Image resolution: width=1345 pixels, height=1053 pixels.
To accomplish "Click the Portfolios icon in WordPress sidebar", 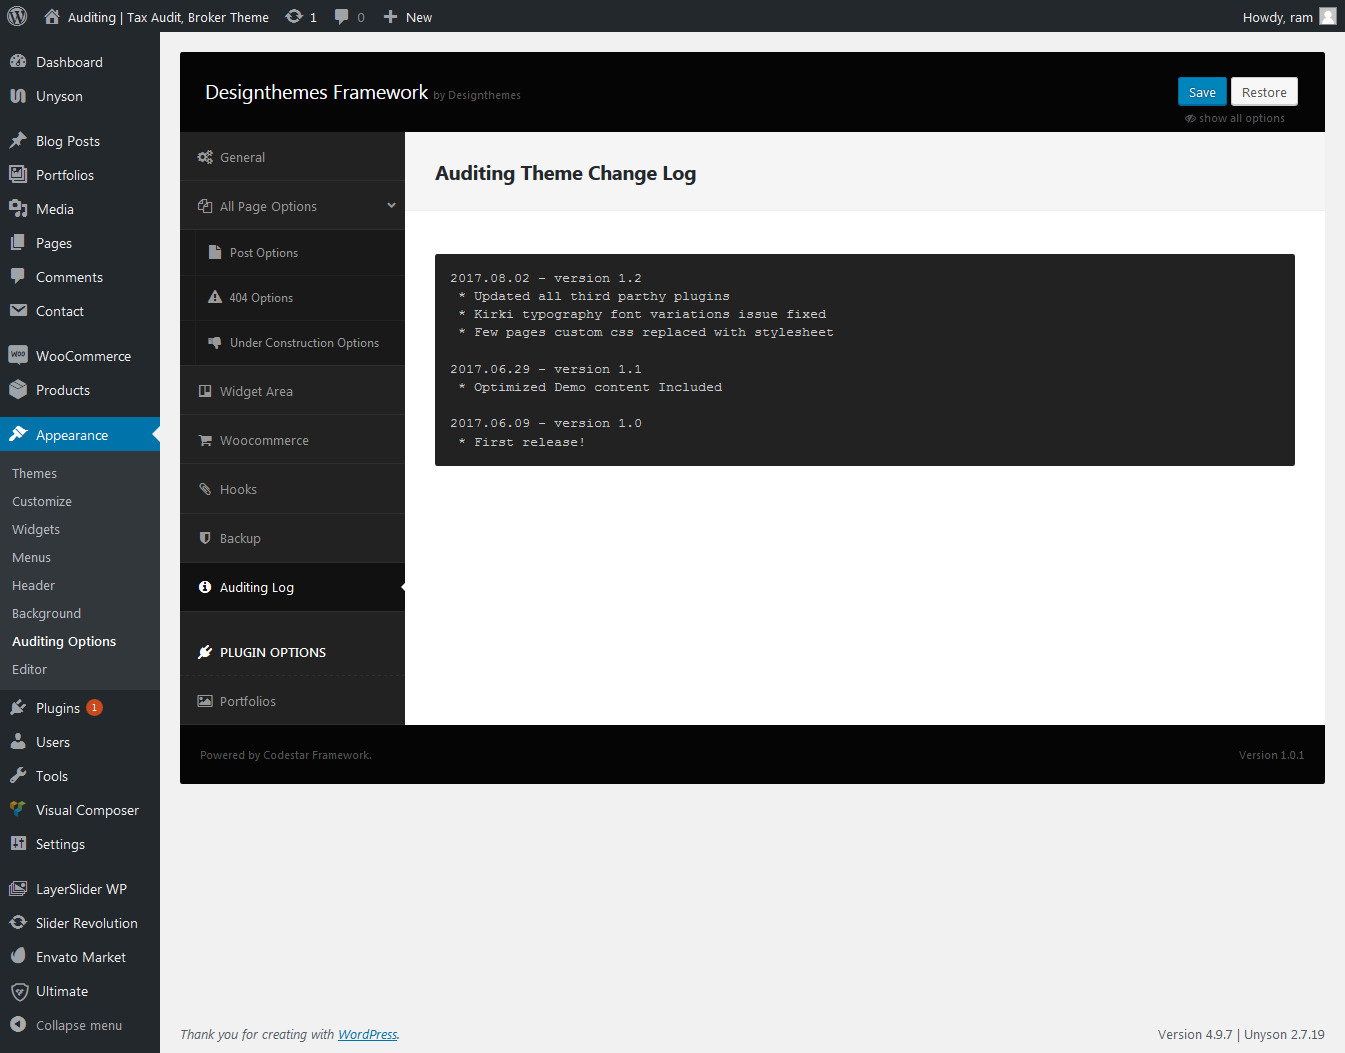I will [x=18, y=174].
